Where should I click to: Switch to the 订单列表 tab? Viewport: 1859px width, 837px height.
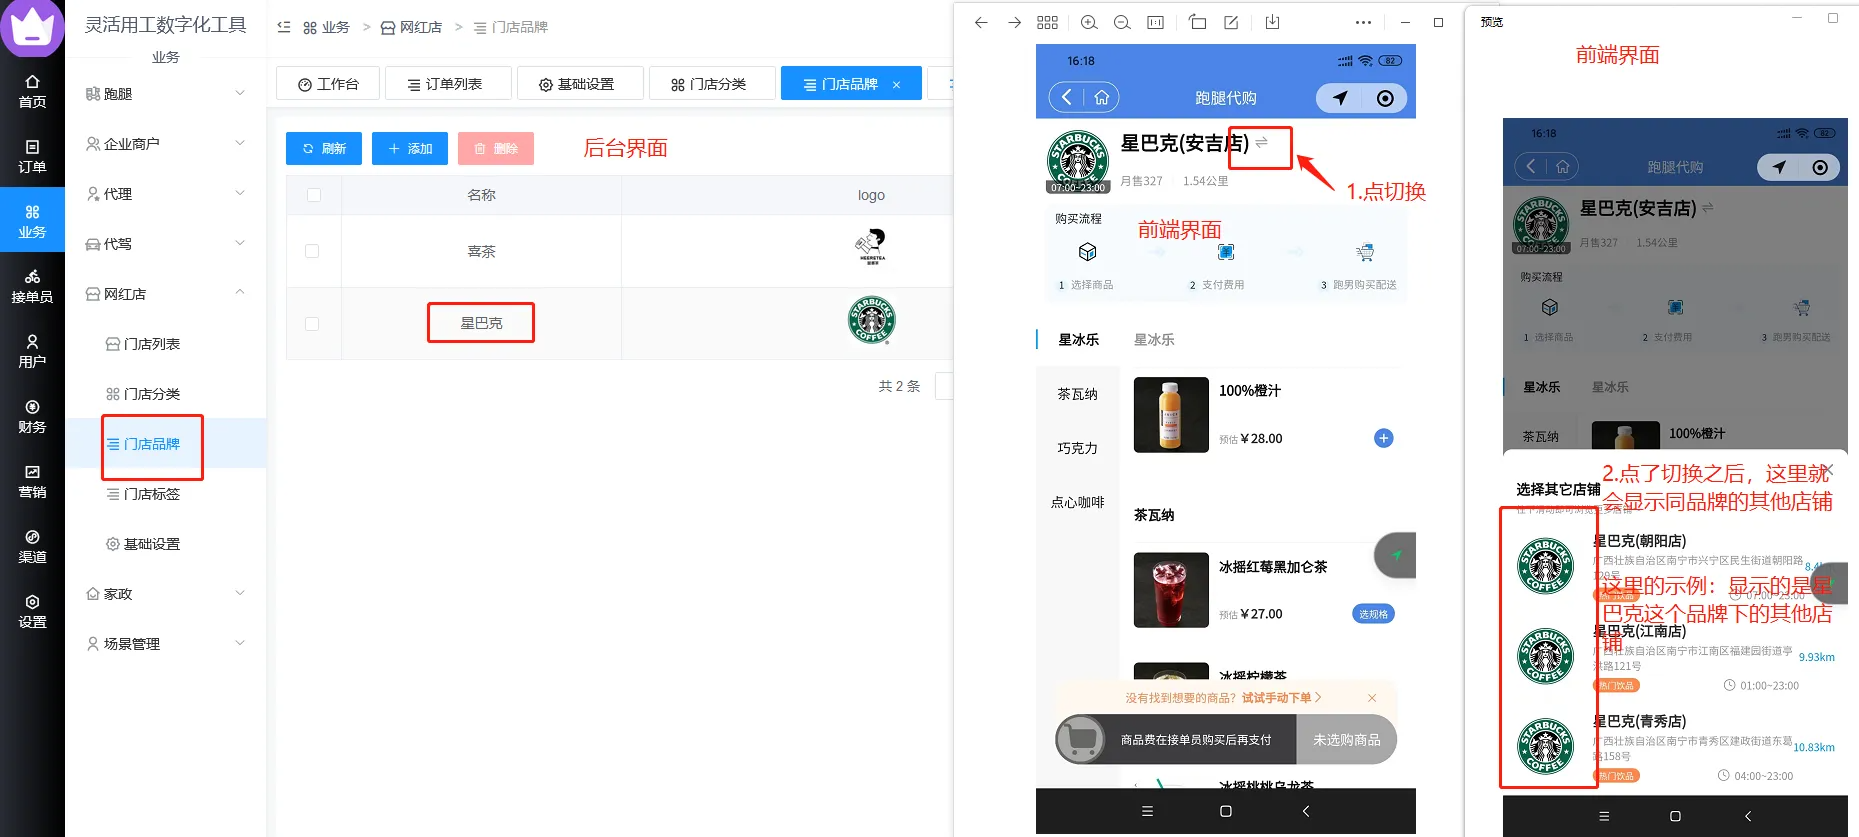coord(446,84)
